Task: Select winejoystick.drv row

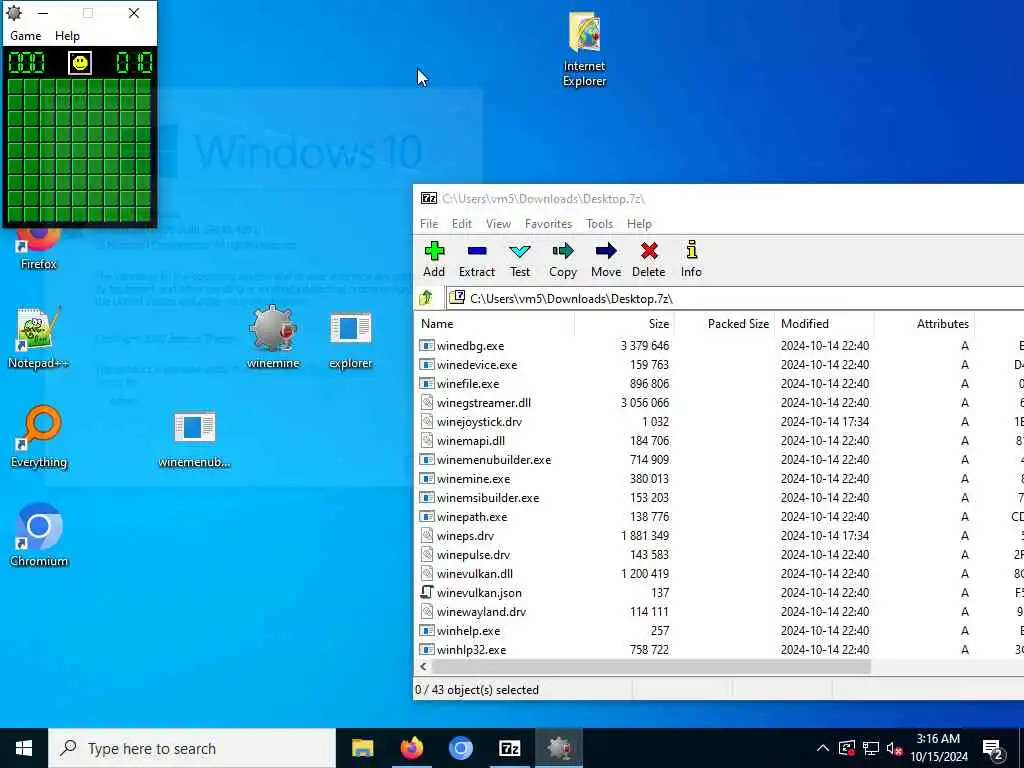Action: 718,421
